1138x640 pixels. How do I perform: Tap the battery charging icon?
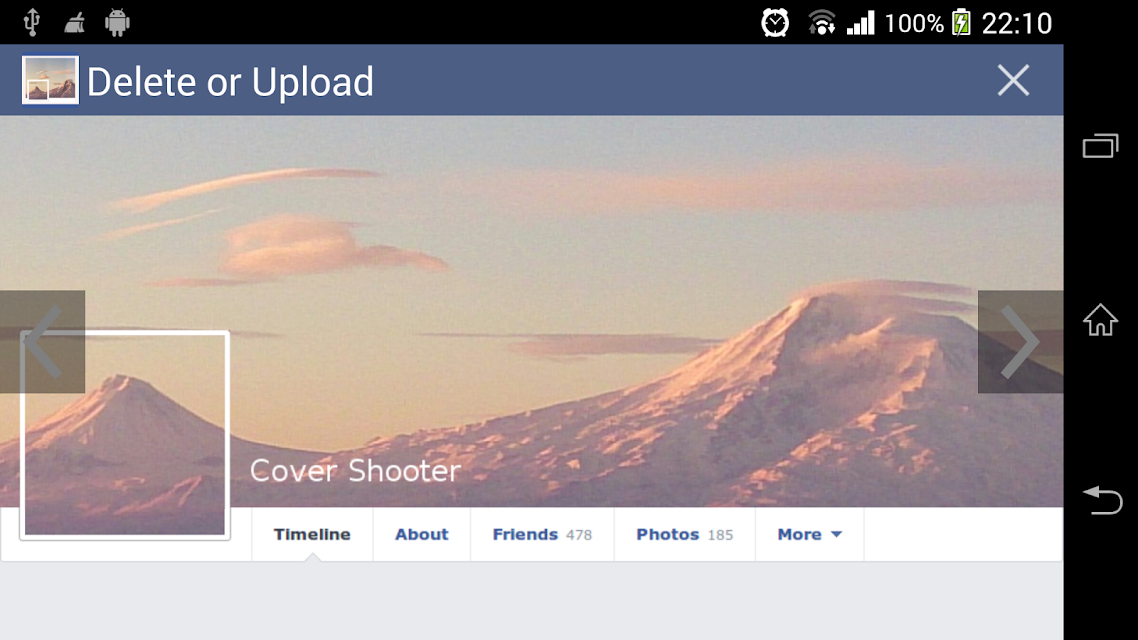(961, 22)
